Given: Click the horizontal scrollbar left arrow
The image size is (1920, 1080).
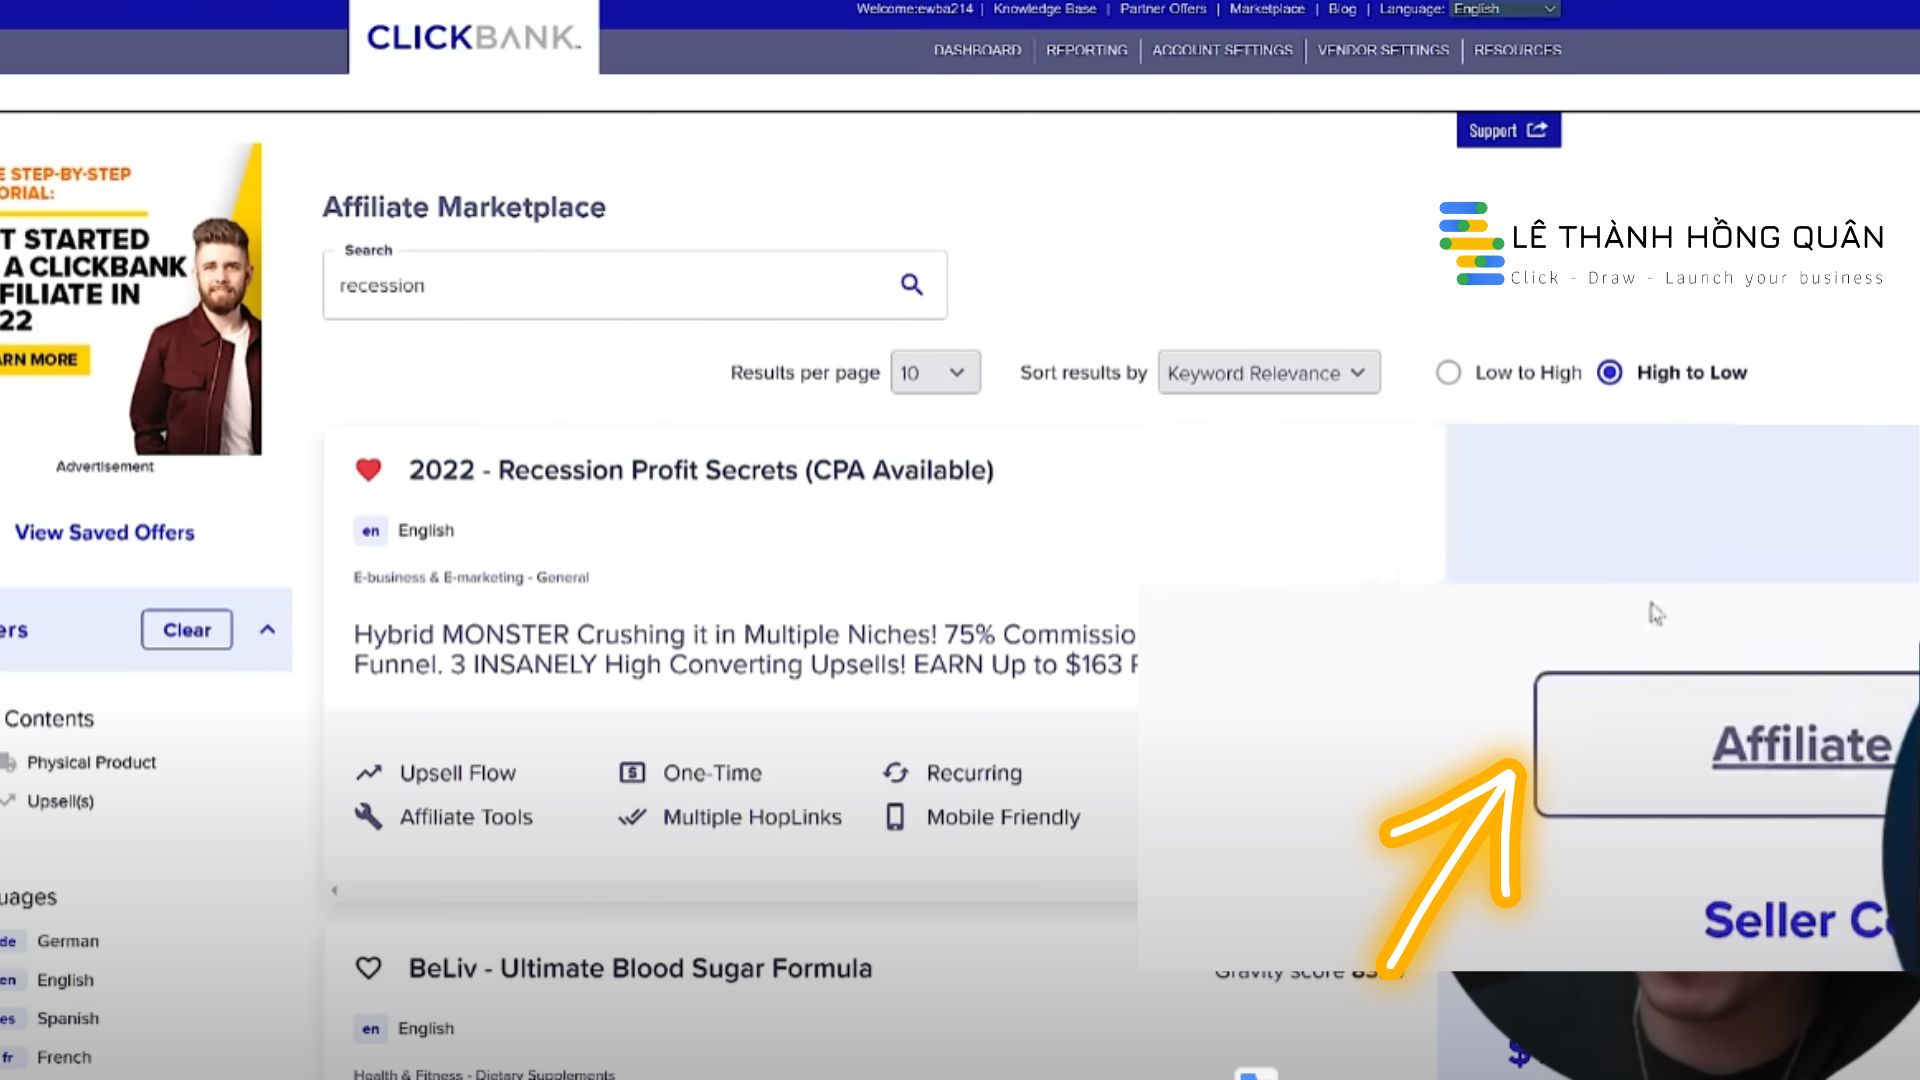Looking at the screenshot, I should pos(335,890).
